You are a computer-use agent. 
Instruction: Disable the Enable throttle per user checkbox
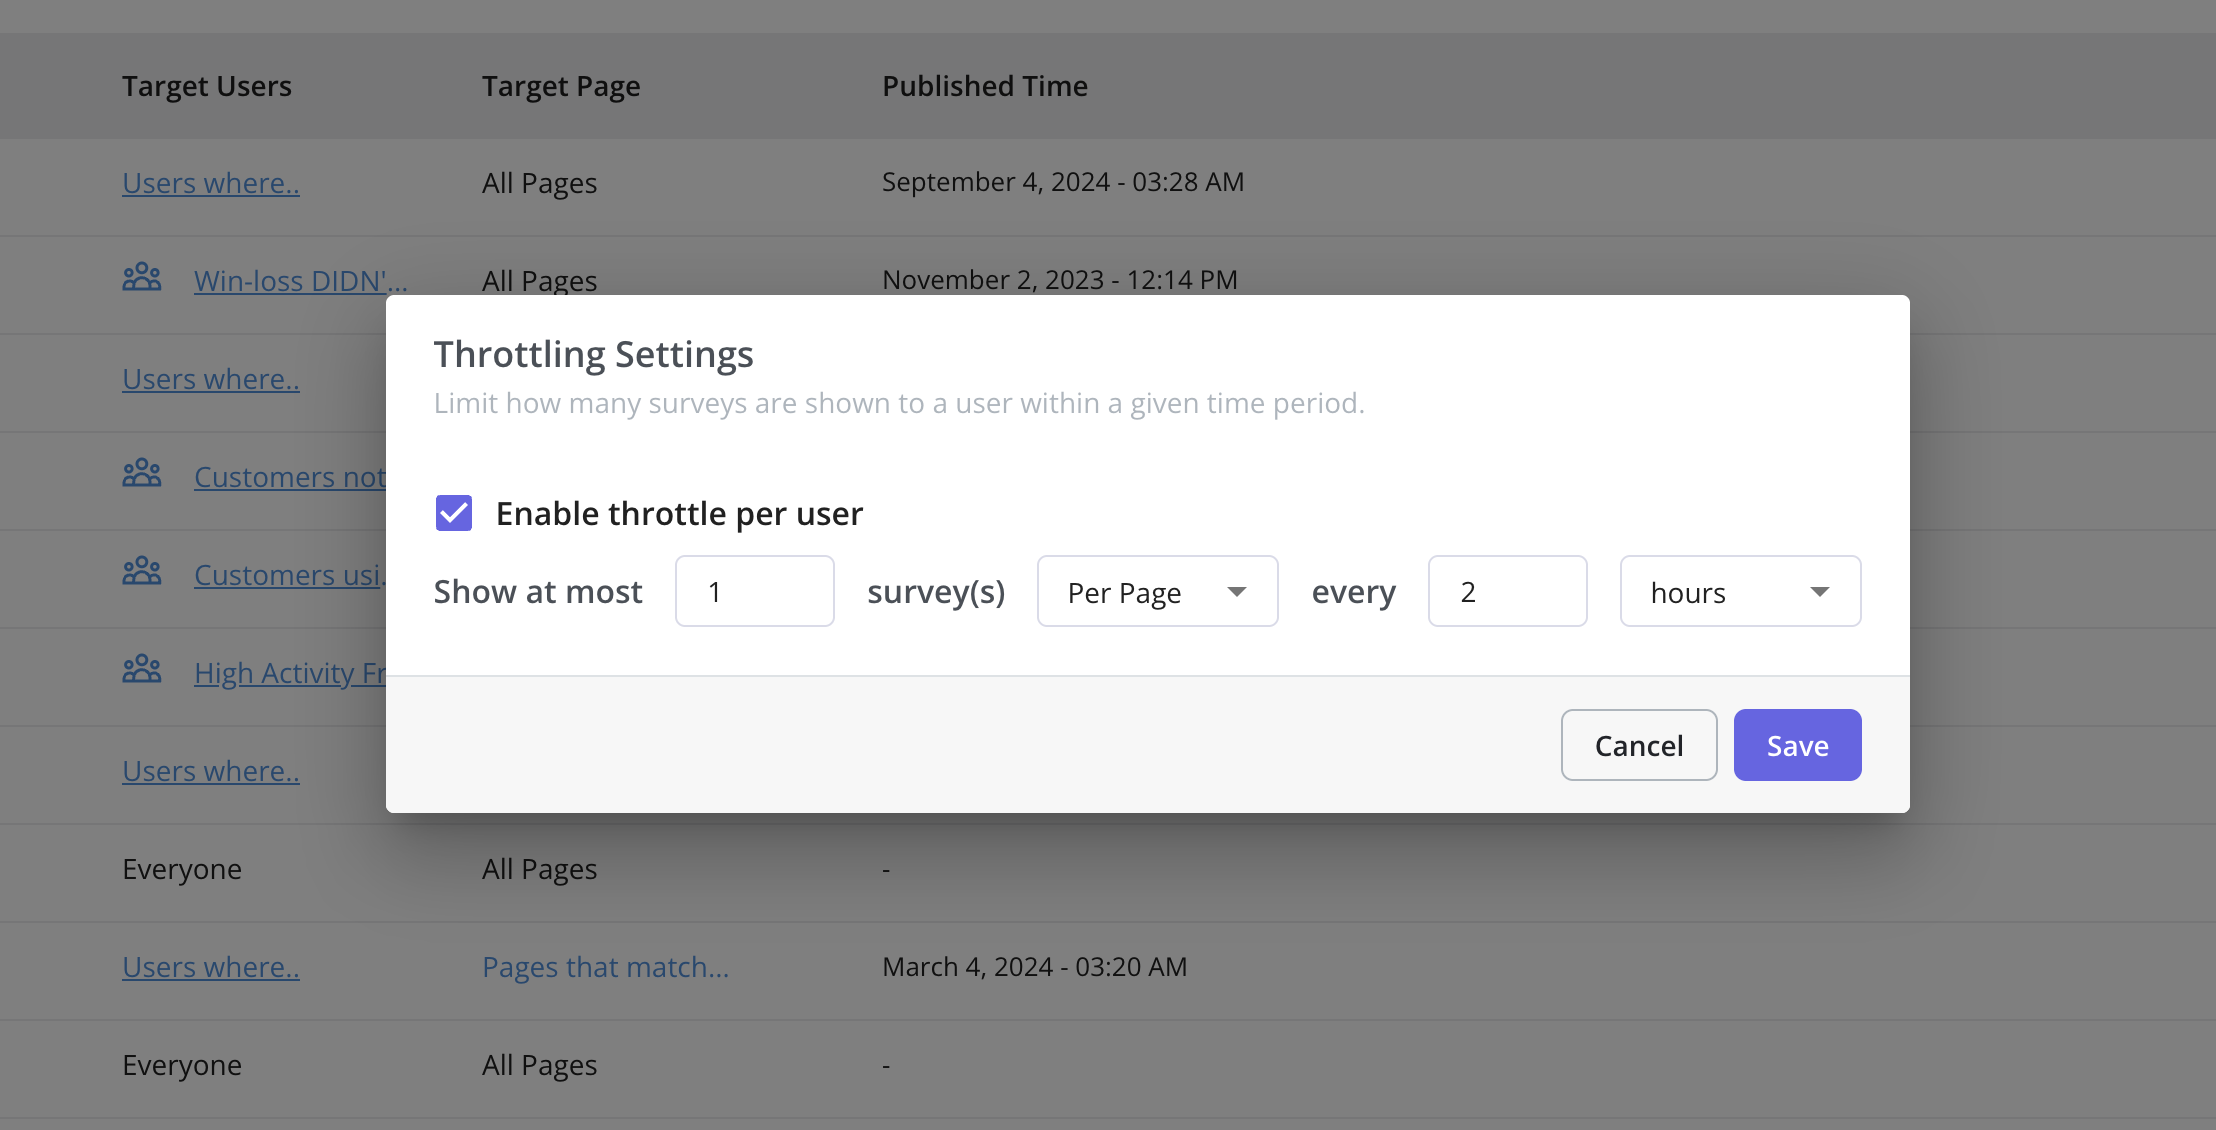click(x=454, y=513)
